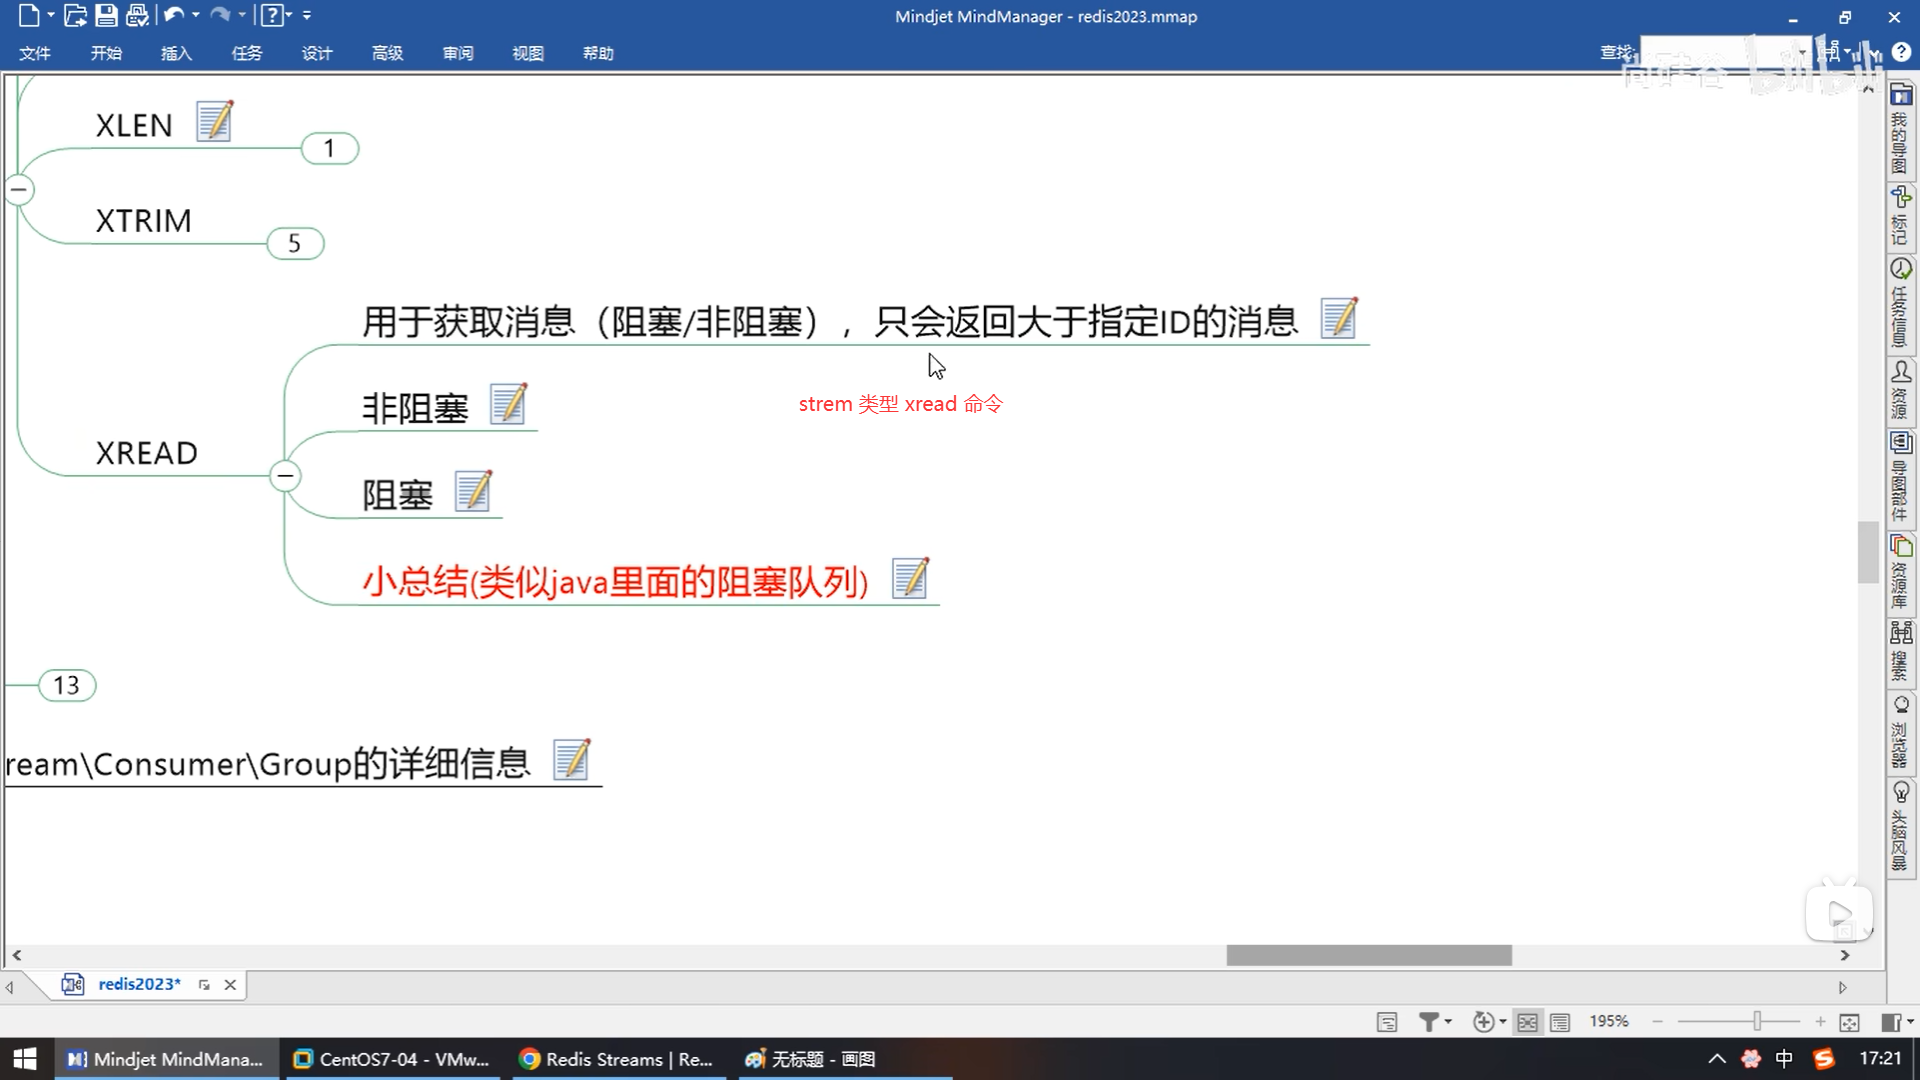
Task: Expand the XTRIM subtopics showing 5
Action: [x=295, y=243]
